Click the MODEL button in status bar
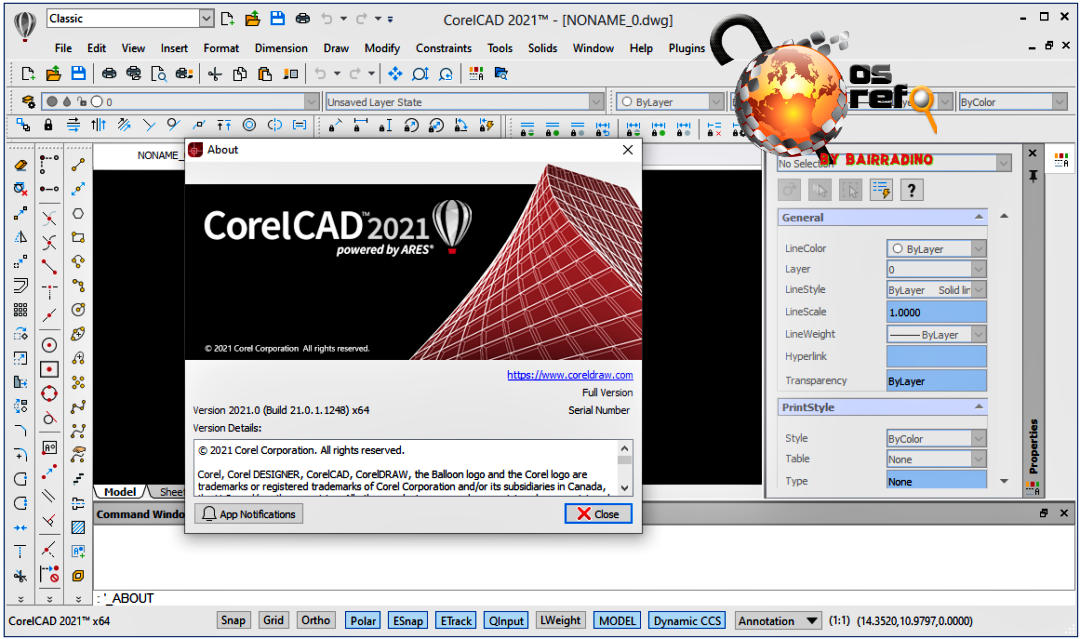 tap(617, 620)
